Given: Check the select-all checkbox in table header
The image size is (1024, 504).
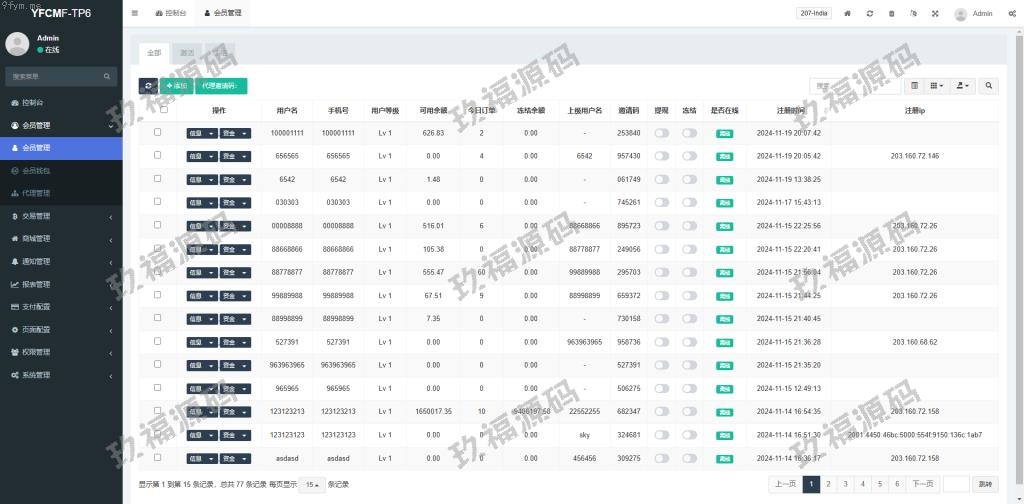Looking at the screenshot, I should tap(164, 110).
